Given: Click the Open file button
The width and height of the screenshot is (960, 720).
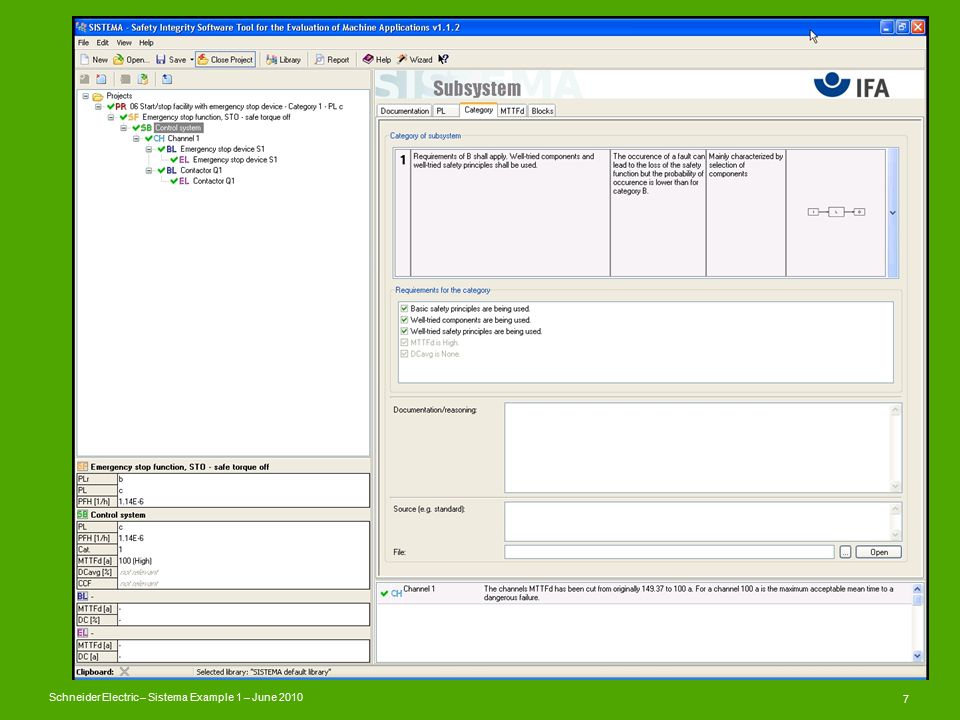Looking at the screenshot, I should pos(879,552).
